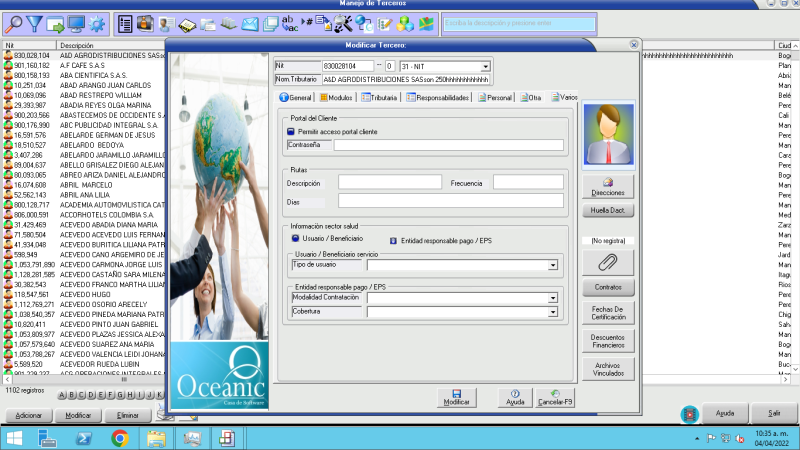800x450 pixels.
Task: Click the blue monitor toolbar icon
Action: (76, 24)
